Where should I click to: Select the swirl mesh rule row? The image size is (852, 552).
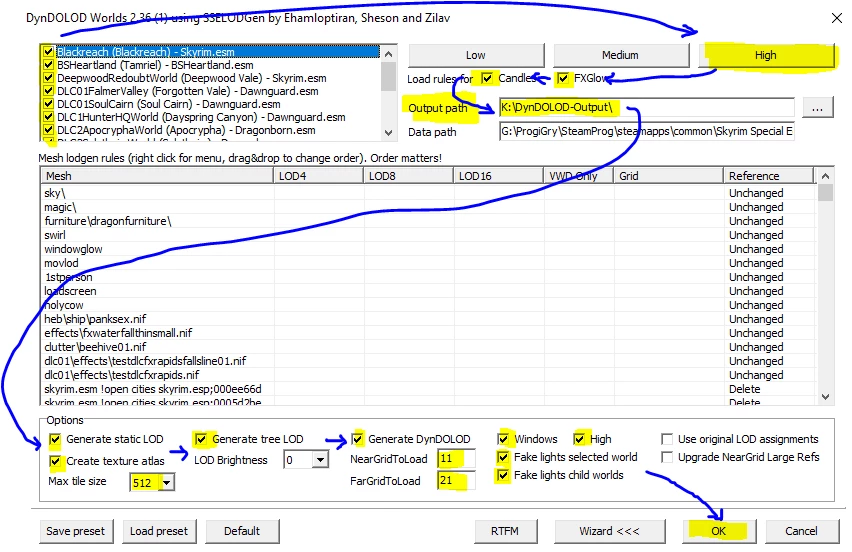click(x=429, y=235)
